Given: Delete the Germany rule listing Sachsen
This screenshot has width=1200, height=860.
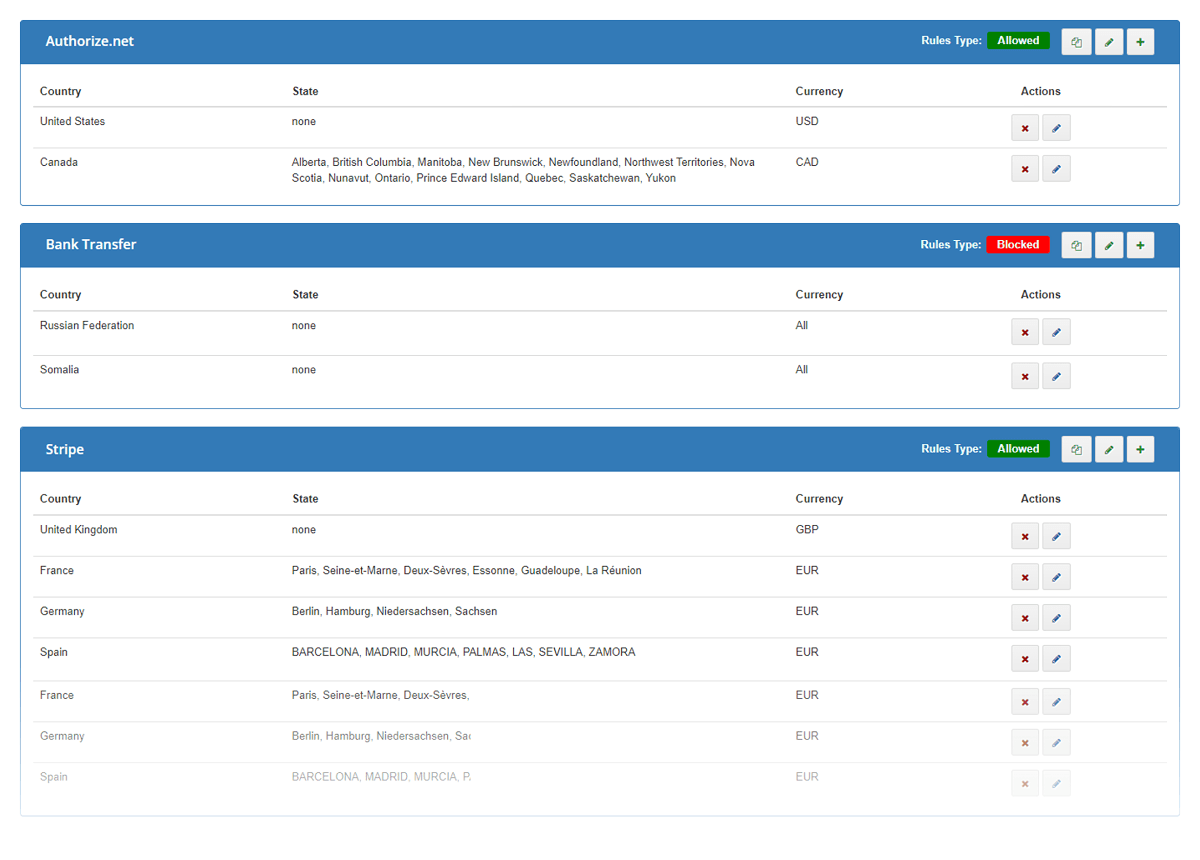Looking at the screenshot, I should 1025,618.
